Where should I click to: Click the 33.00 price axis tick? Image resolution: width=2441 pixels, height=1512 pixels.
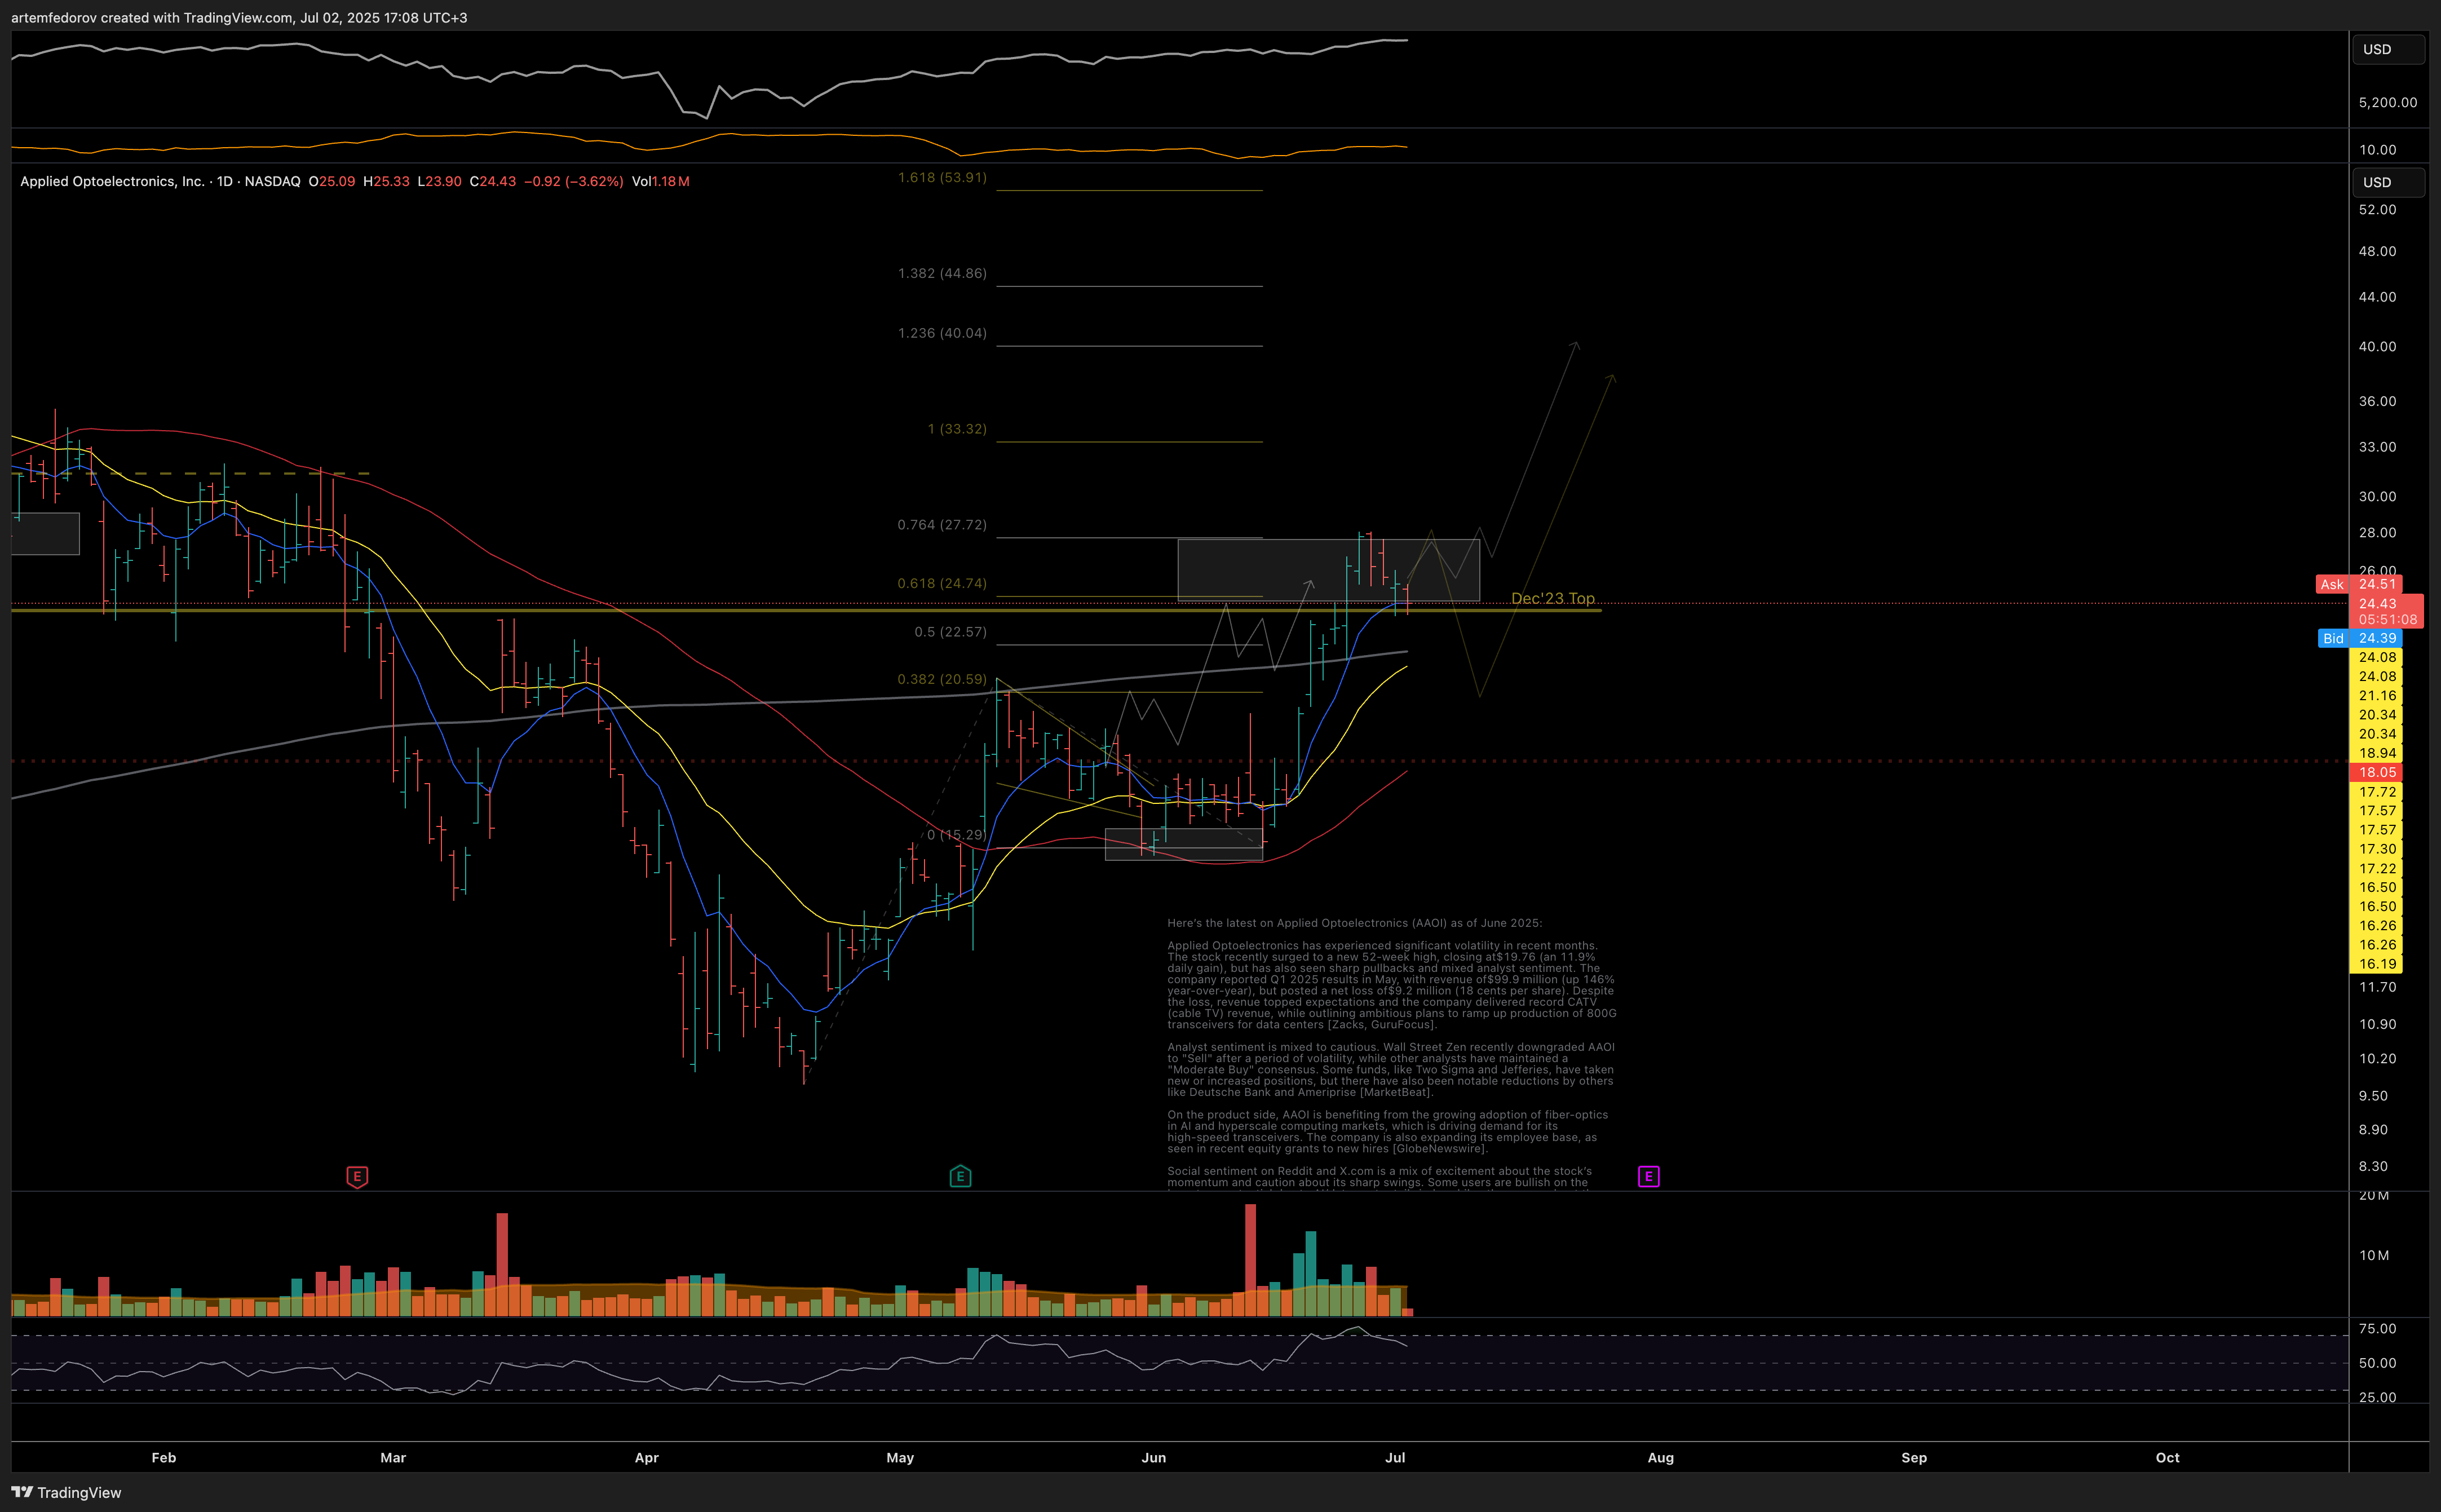pos(2378,447)
